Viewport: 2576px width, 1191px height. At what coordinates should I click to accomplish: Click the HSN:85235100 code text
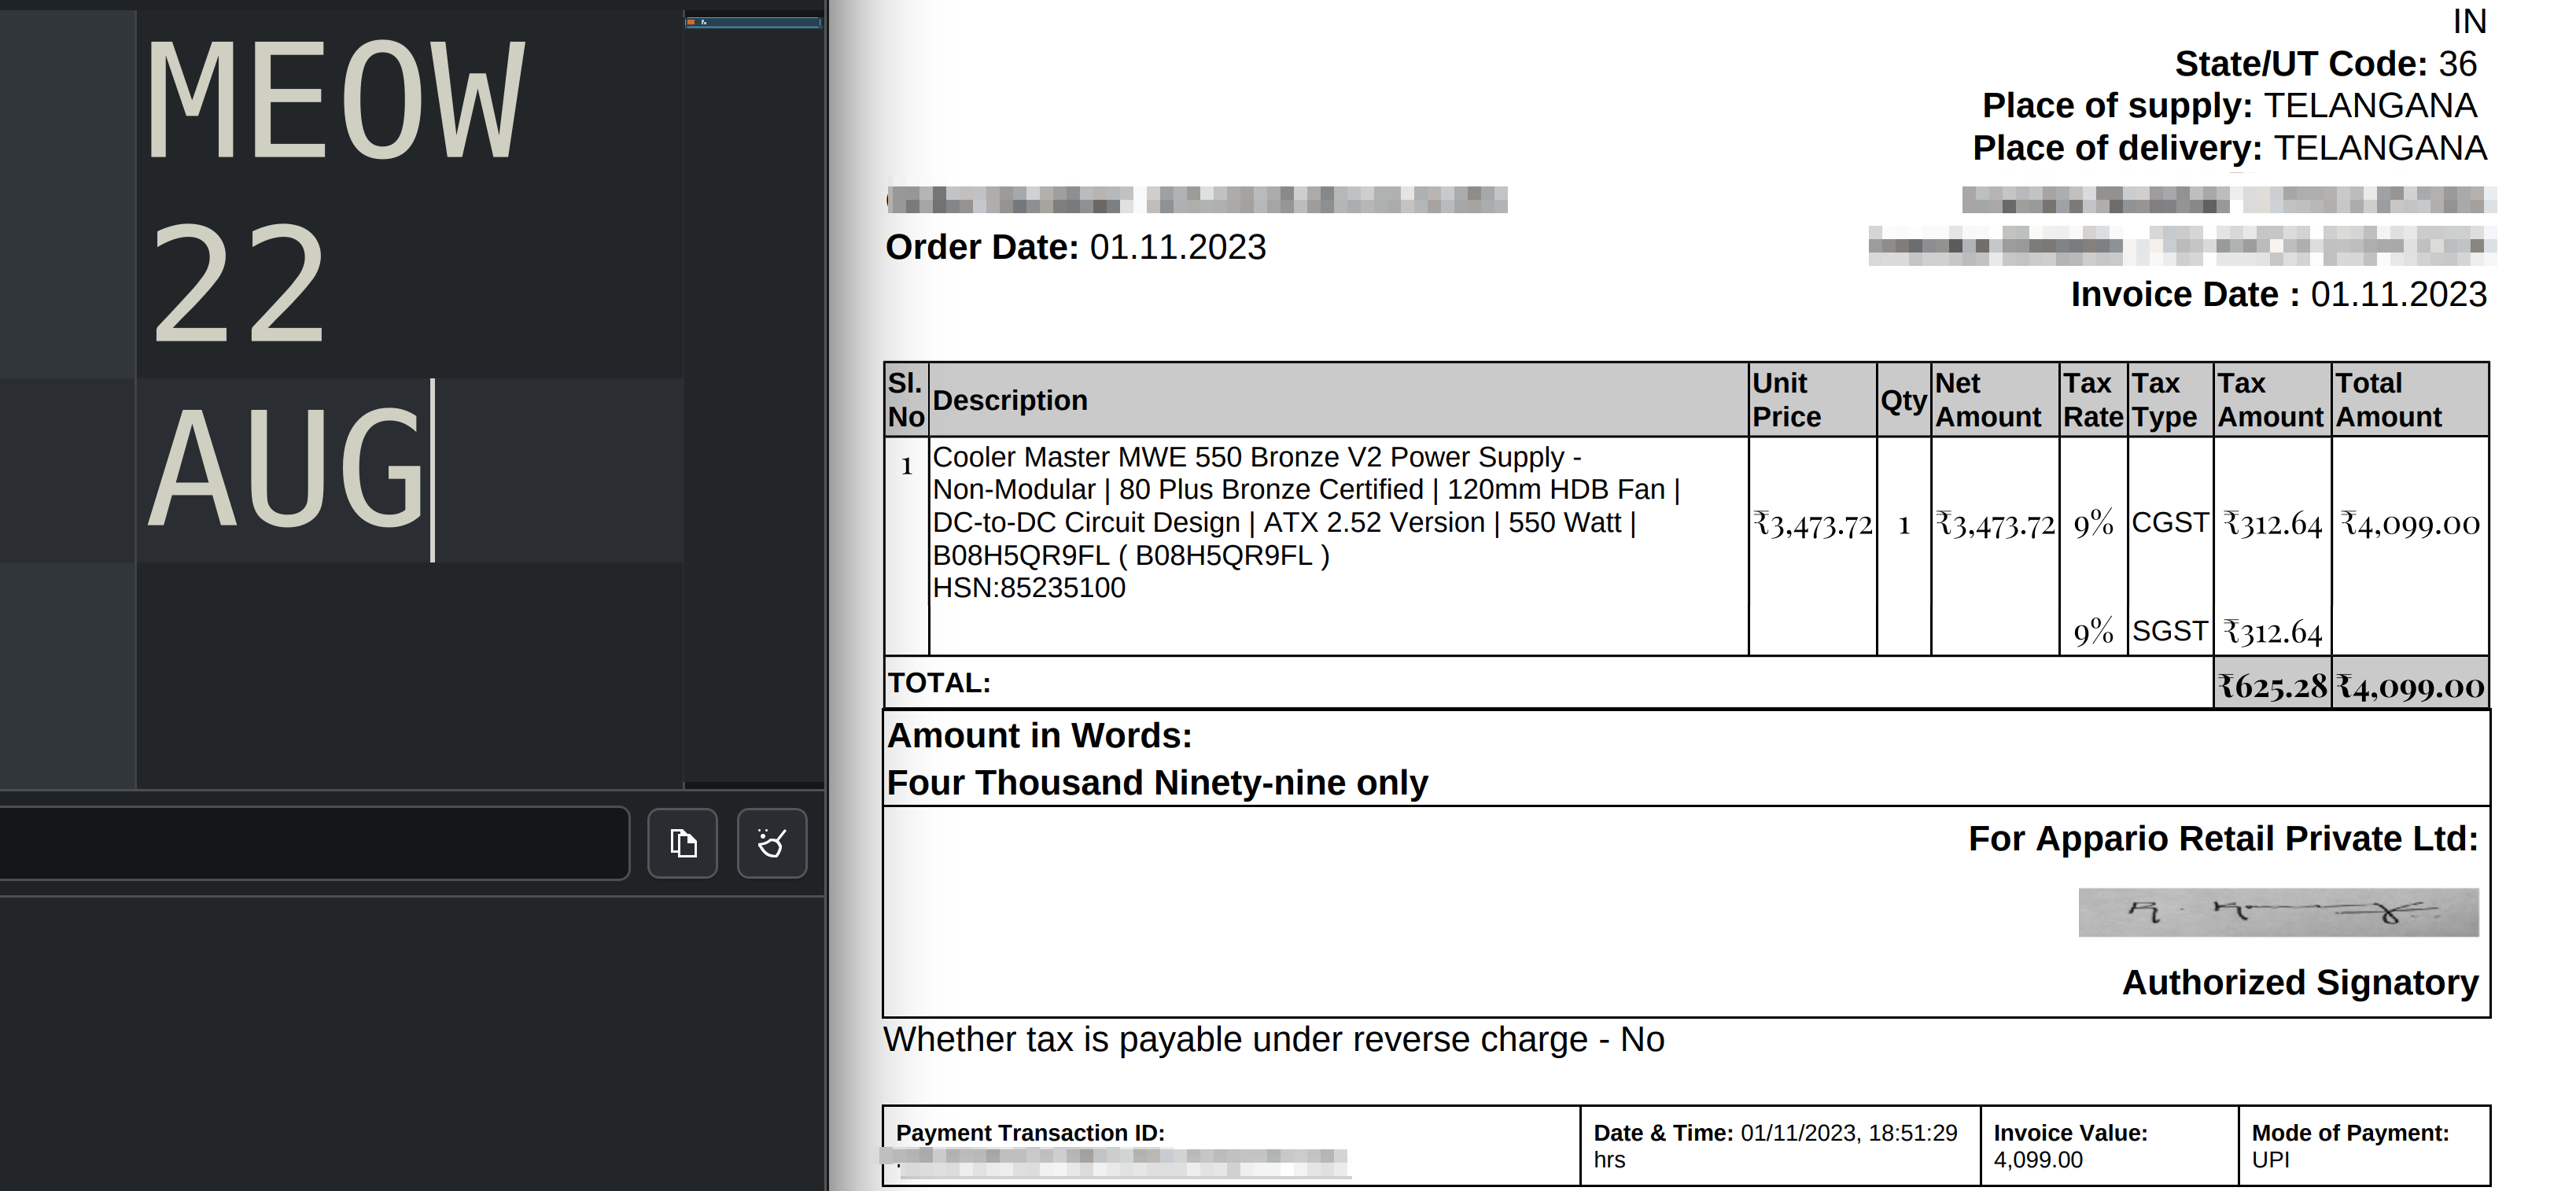click(x=1028, y=588)
